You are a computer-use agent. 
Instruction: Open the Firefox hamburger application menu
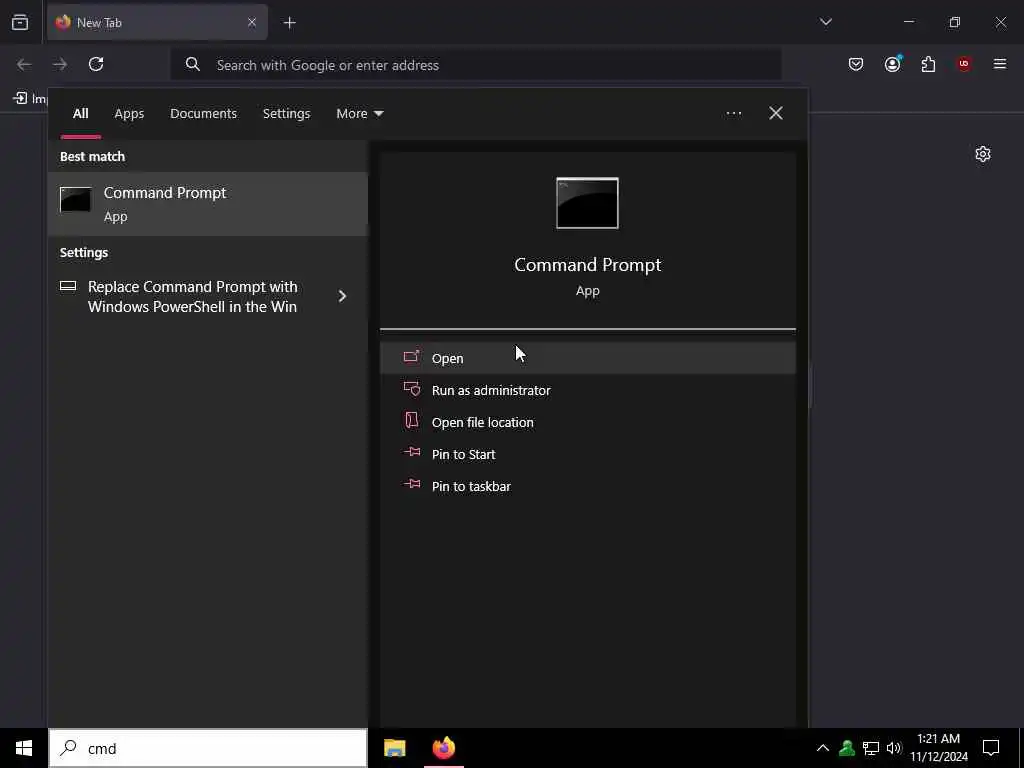click(1000, 64)
